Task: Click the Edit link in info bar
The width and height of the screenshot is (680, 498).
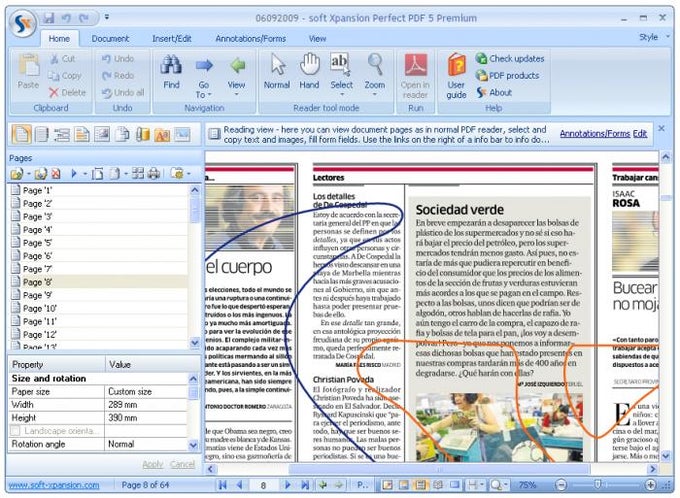Action: point(640,134)
